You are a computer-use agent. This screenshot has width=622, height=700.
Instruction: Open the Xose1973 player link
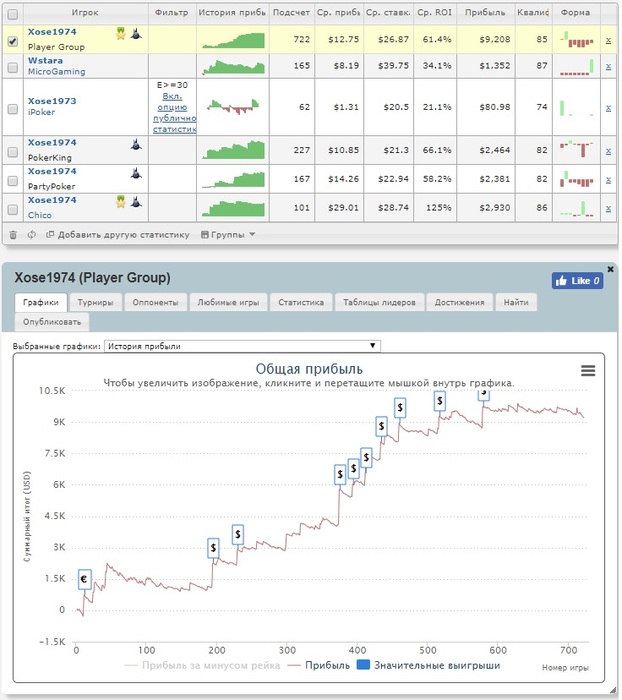click(52, 101)
